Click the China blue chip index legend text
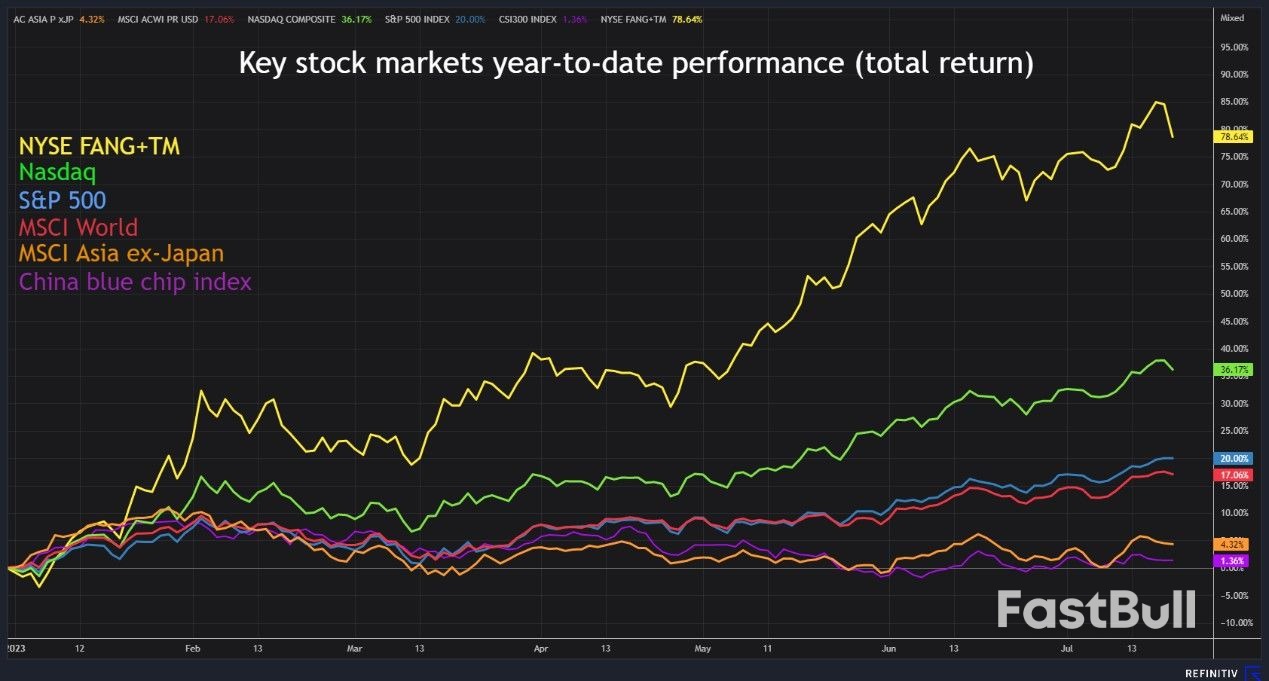Viewport: 1269px width, 681px height. [135, 282]
